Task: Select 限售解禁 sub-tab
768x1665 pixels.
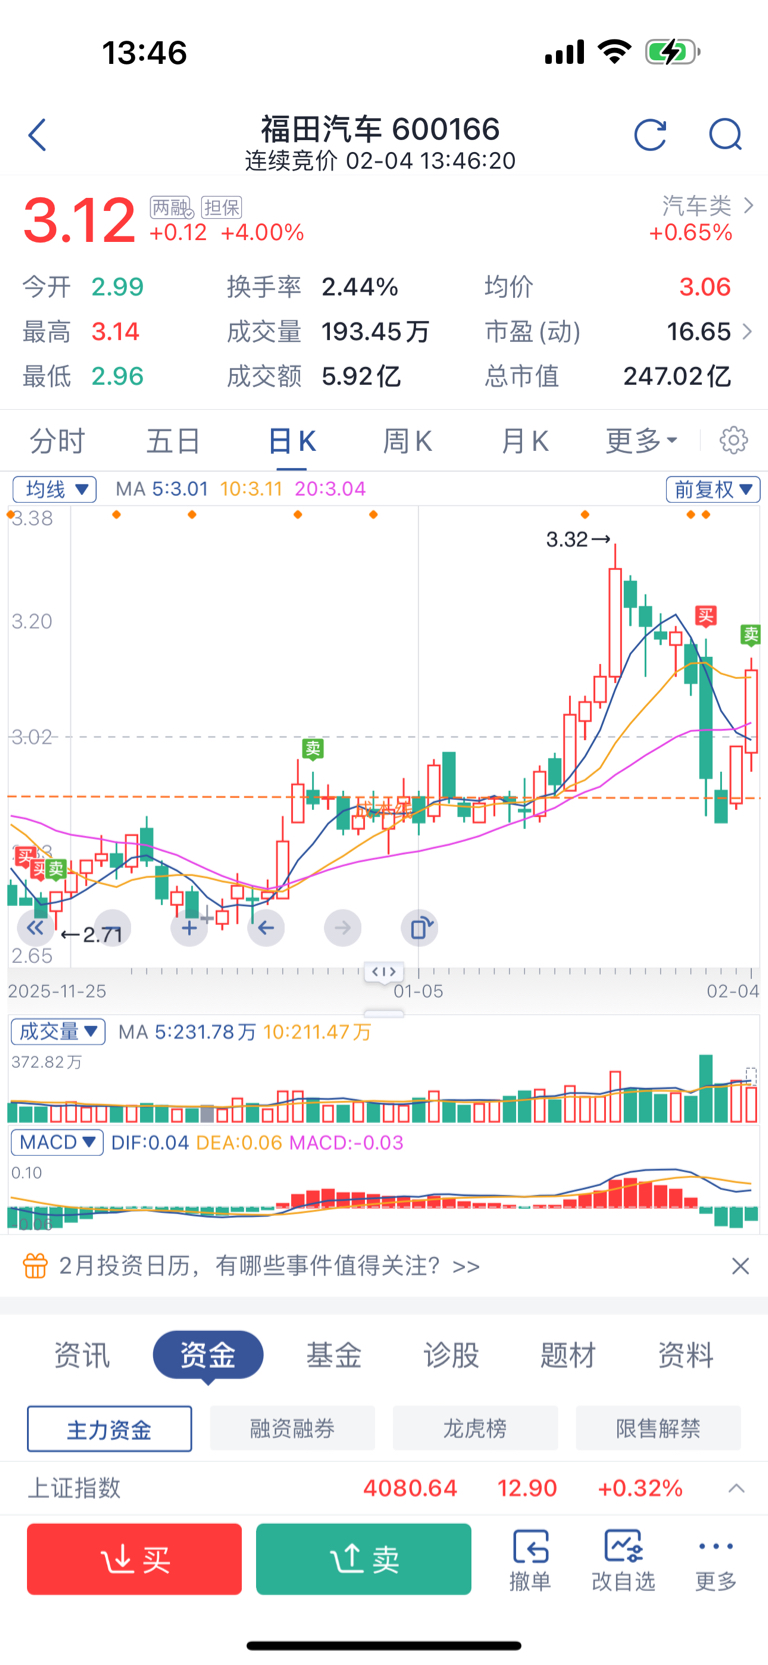Action: click(658, 1429)
